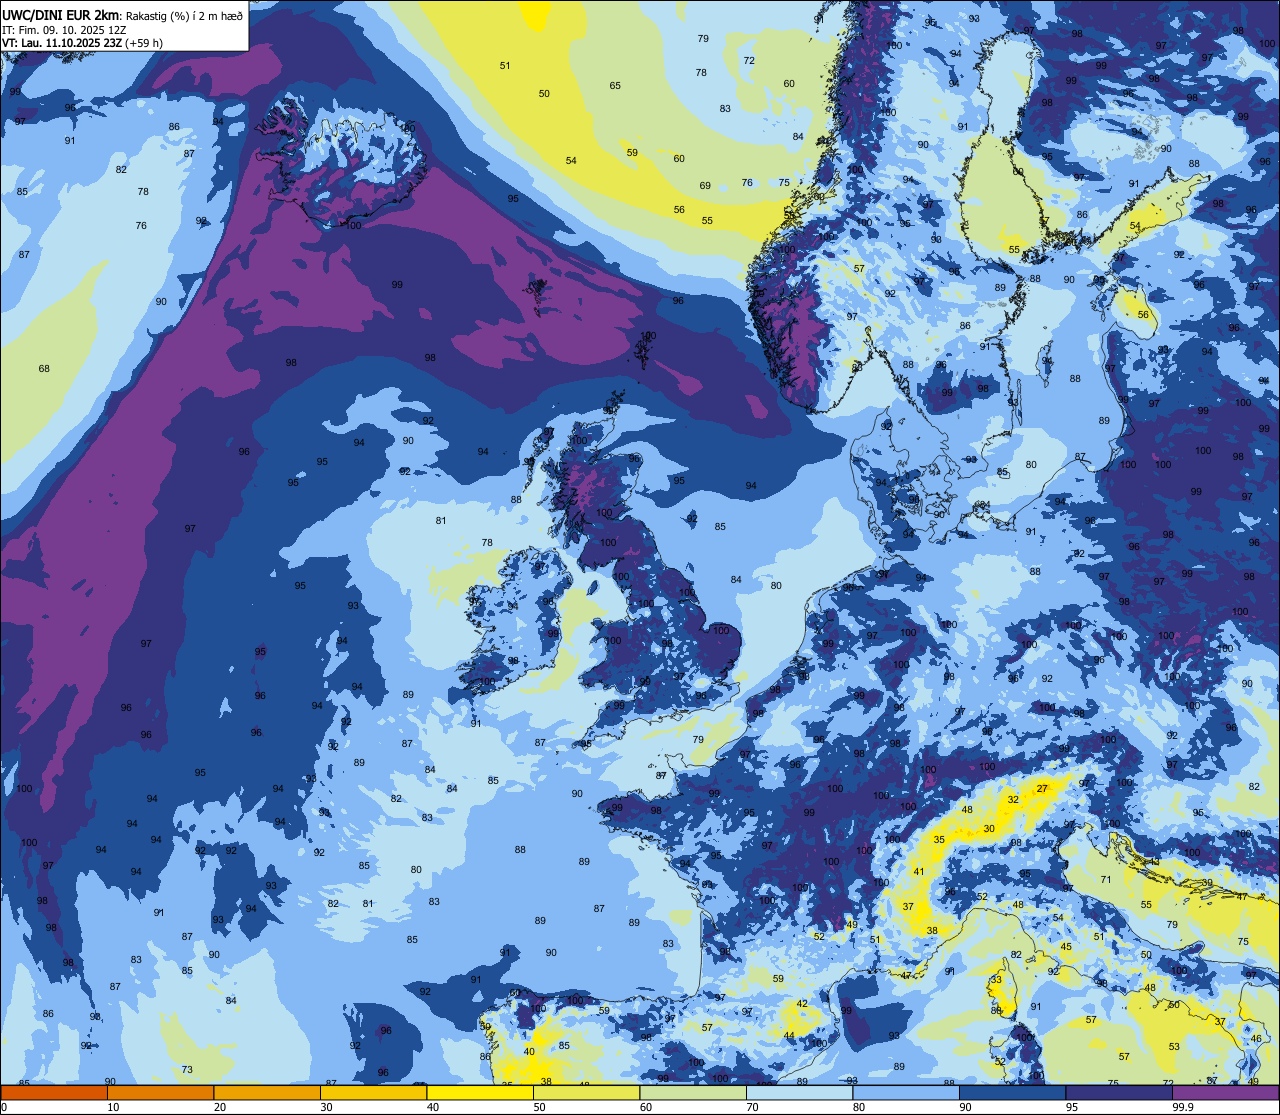The image size is (1280, 1115).
Task: Click the humidity value '42' on the map
Action: click(802, 1004)
